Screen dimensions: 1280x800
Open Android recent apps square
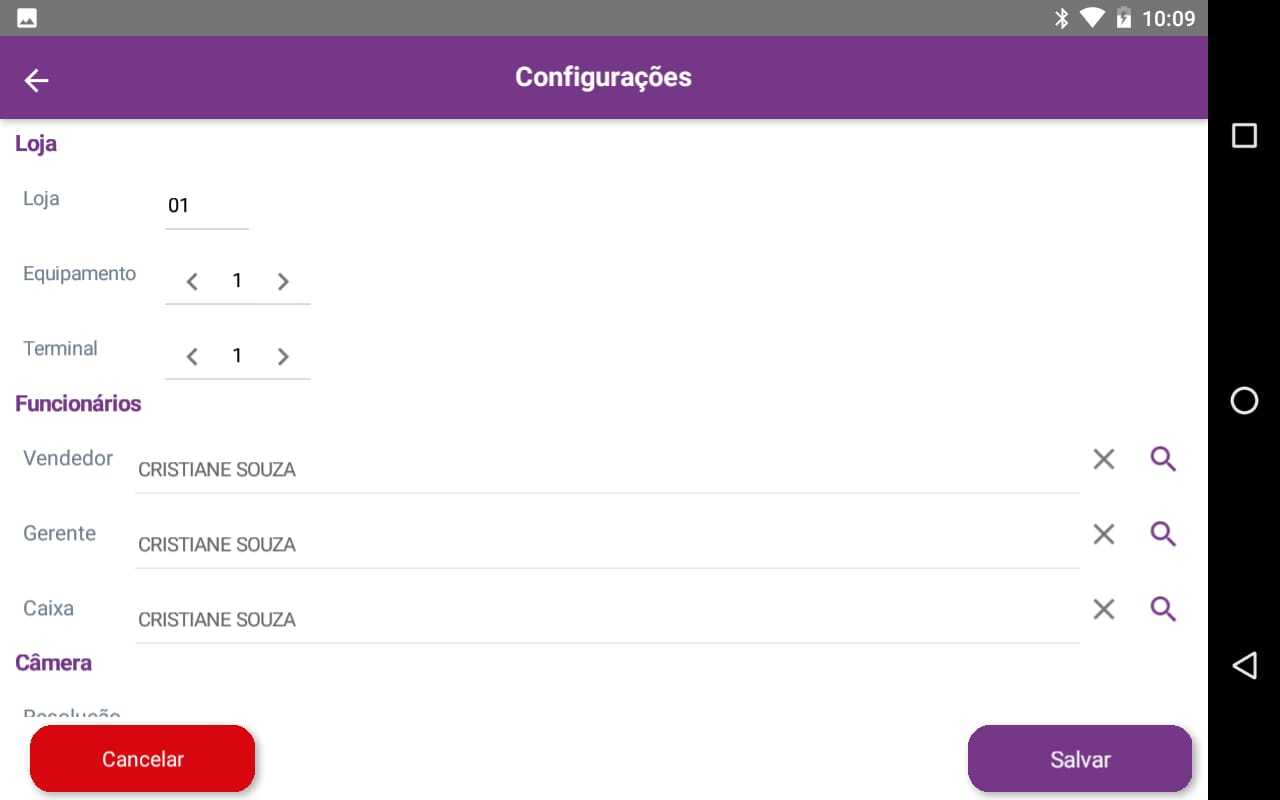click(x=1244, y=136)
